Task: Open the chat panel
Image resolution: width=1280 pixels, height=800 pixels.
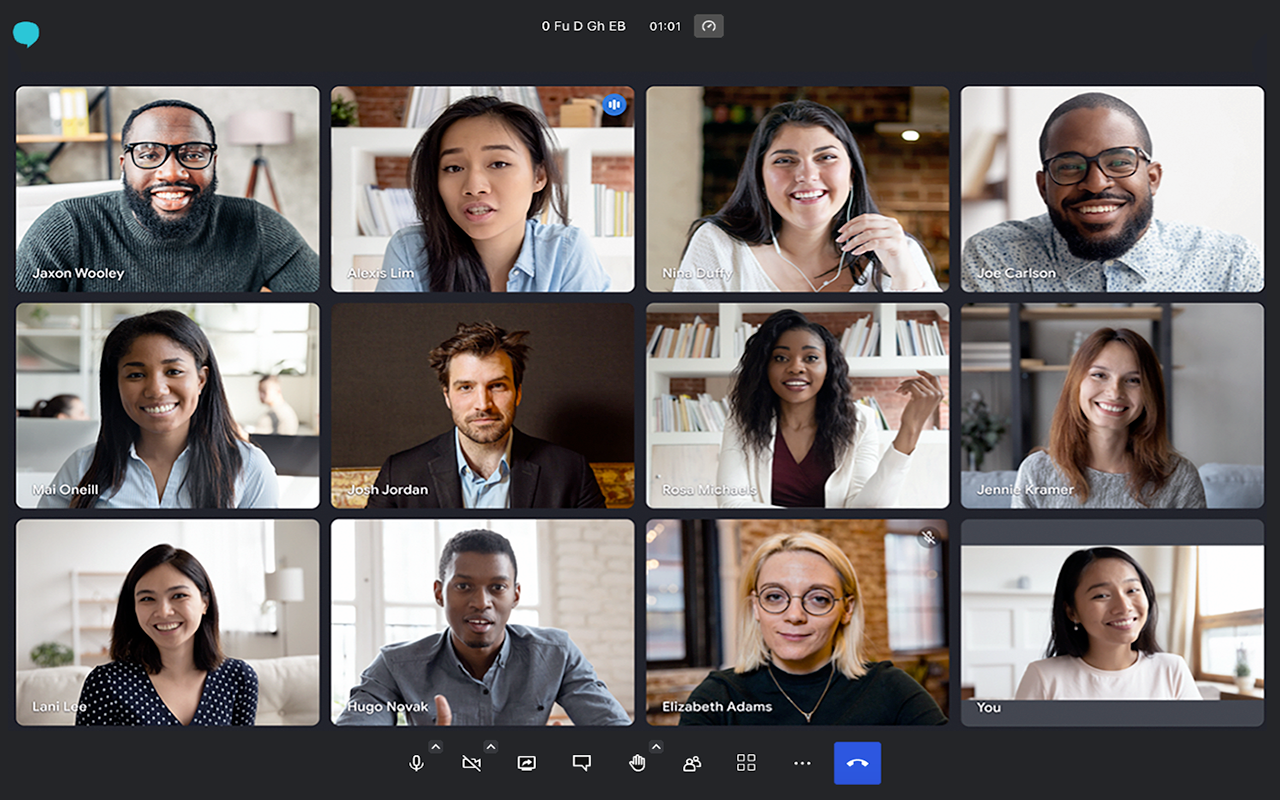Action: coord(582,763)
